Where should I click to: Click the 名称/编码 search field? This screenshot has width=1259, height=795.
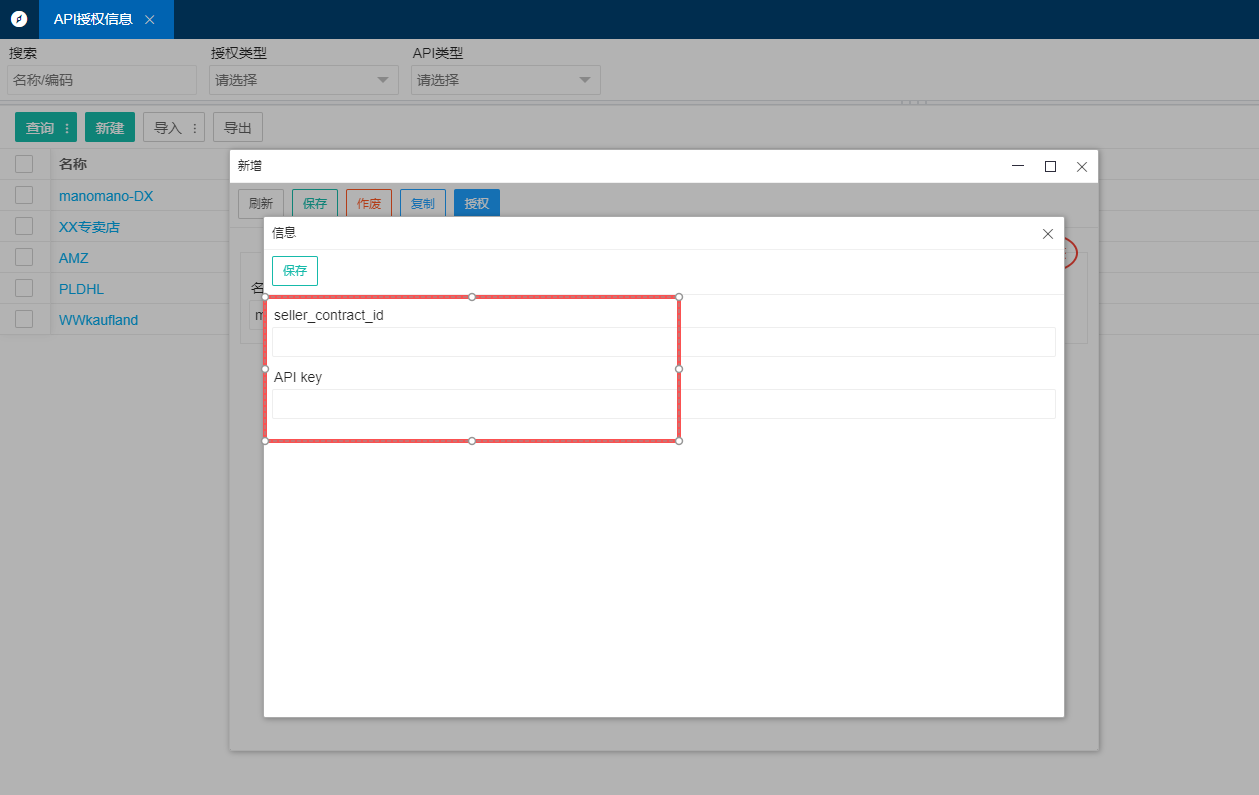click(102, 80)
